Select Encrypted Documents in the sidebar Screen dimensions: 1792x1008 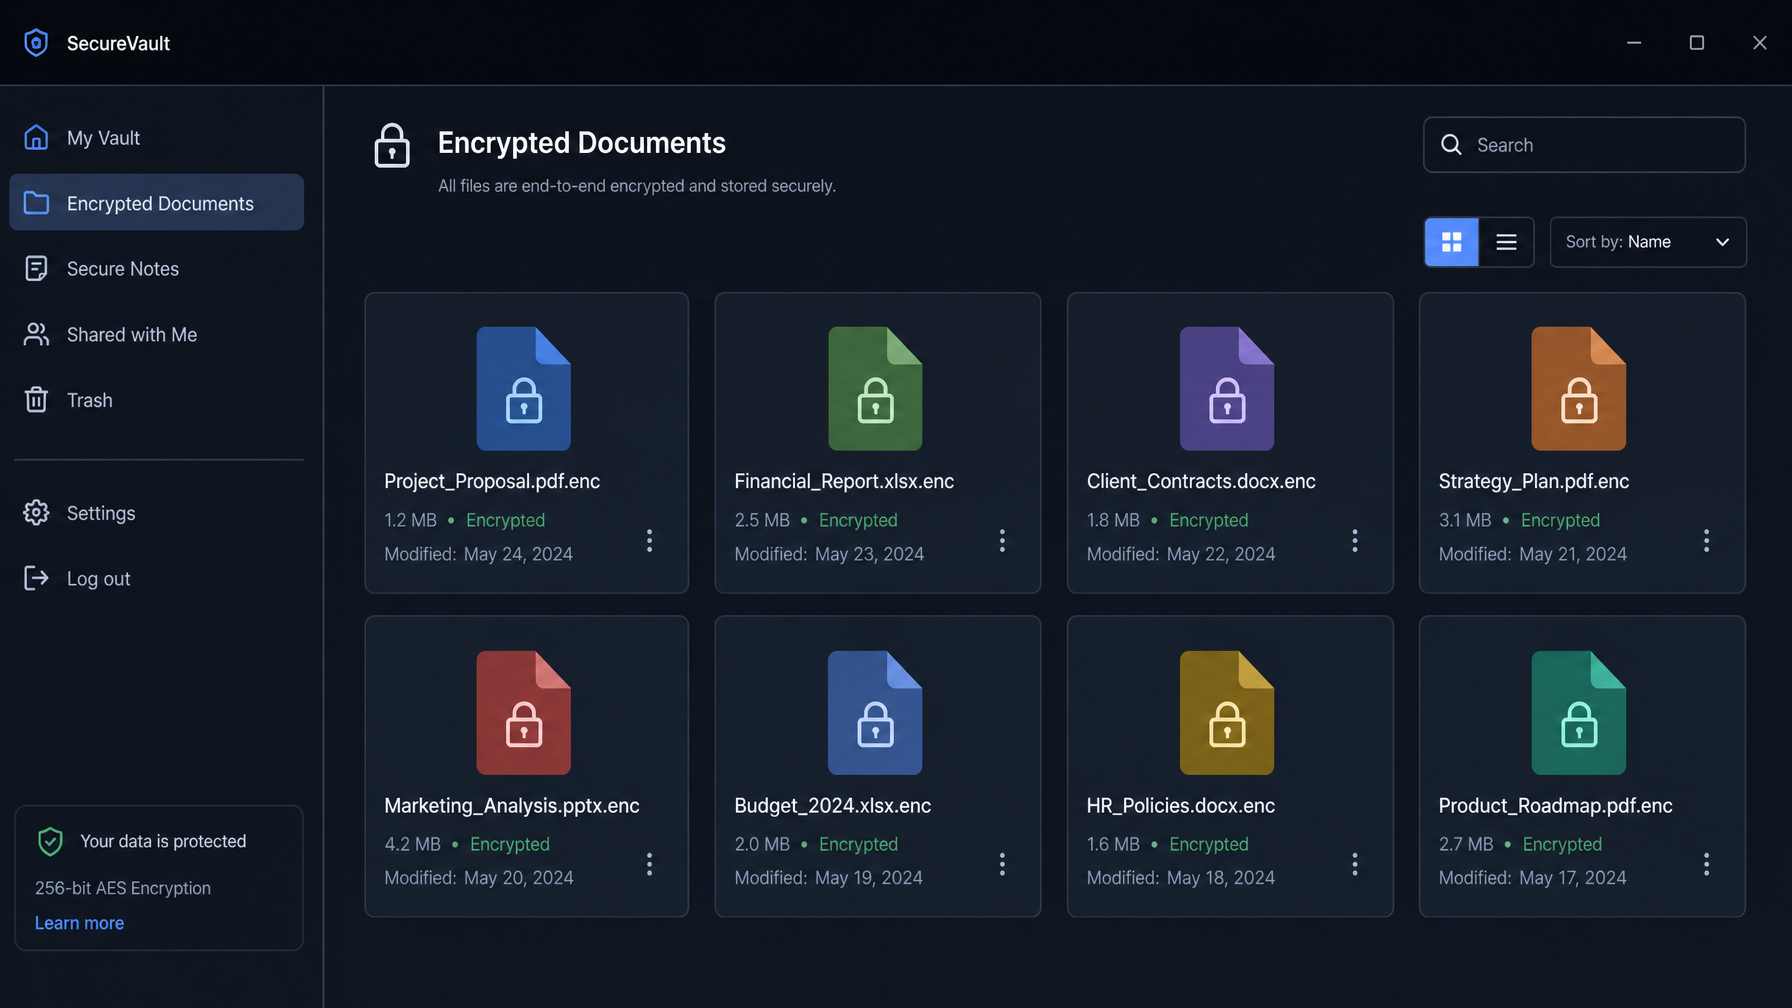point(156,203)
